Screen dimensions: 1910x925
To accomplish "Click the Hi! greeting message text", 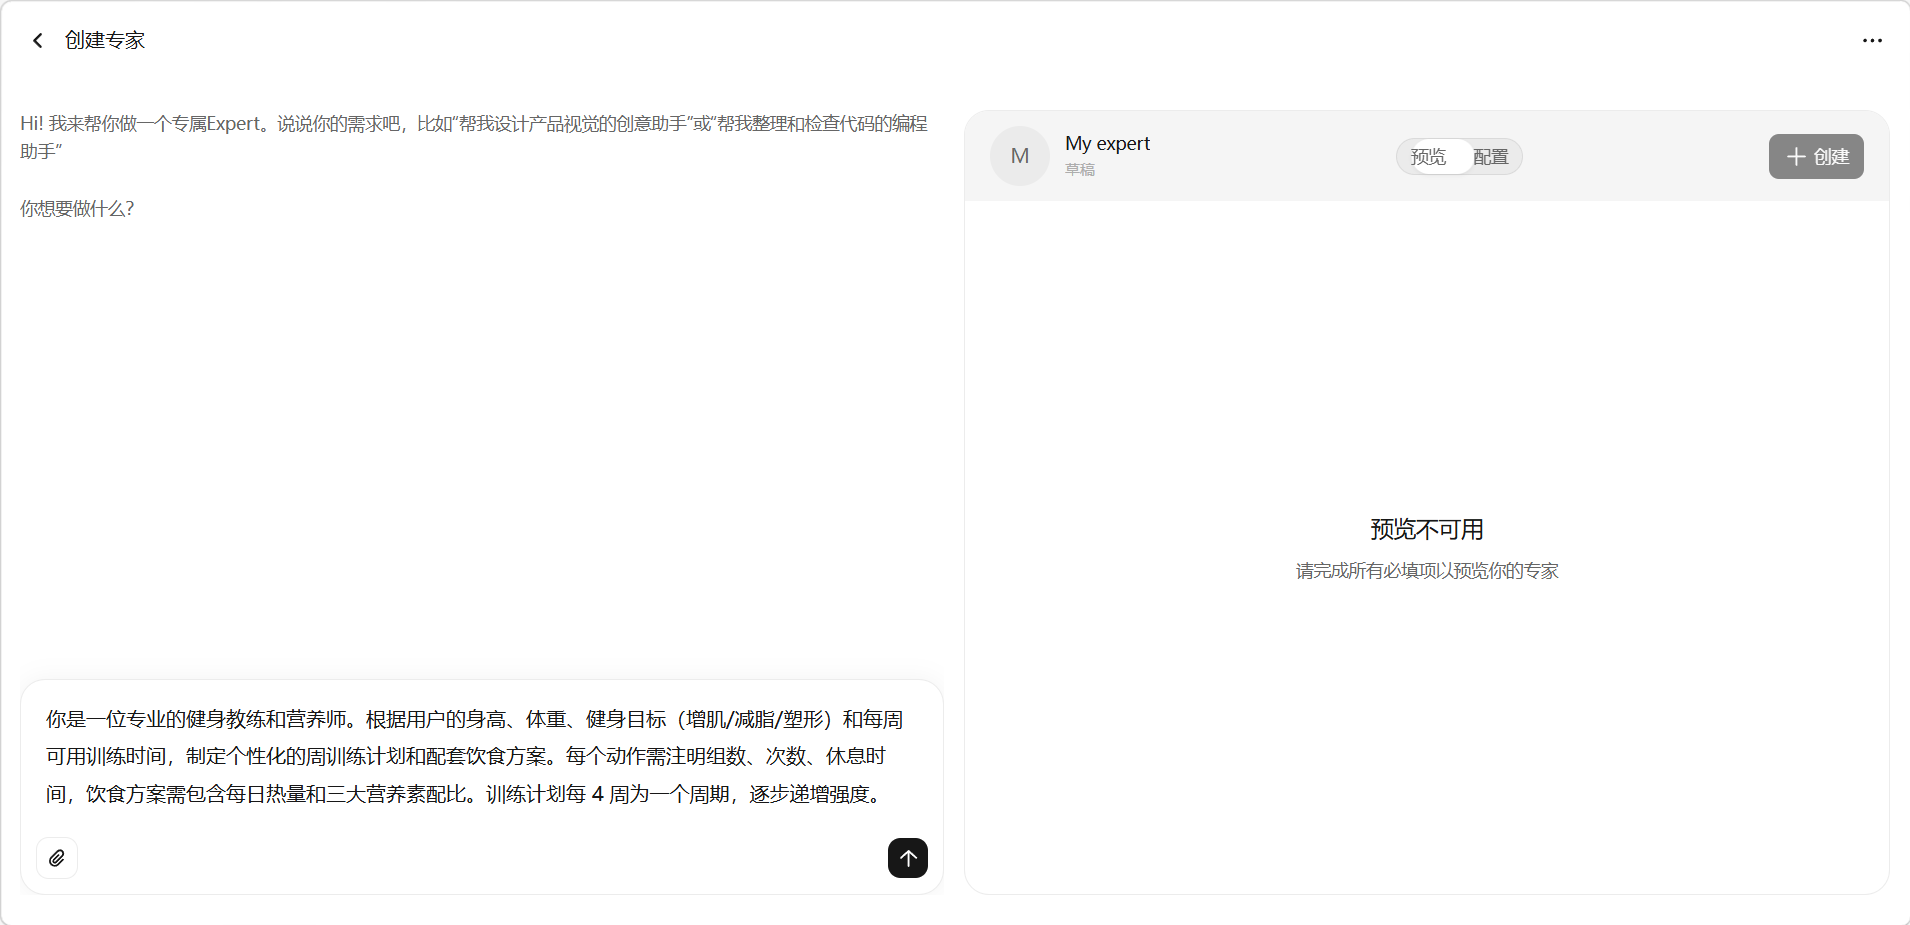I will click(473, 124).
